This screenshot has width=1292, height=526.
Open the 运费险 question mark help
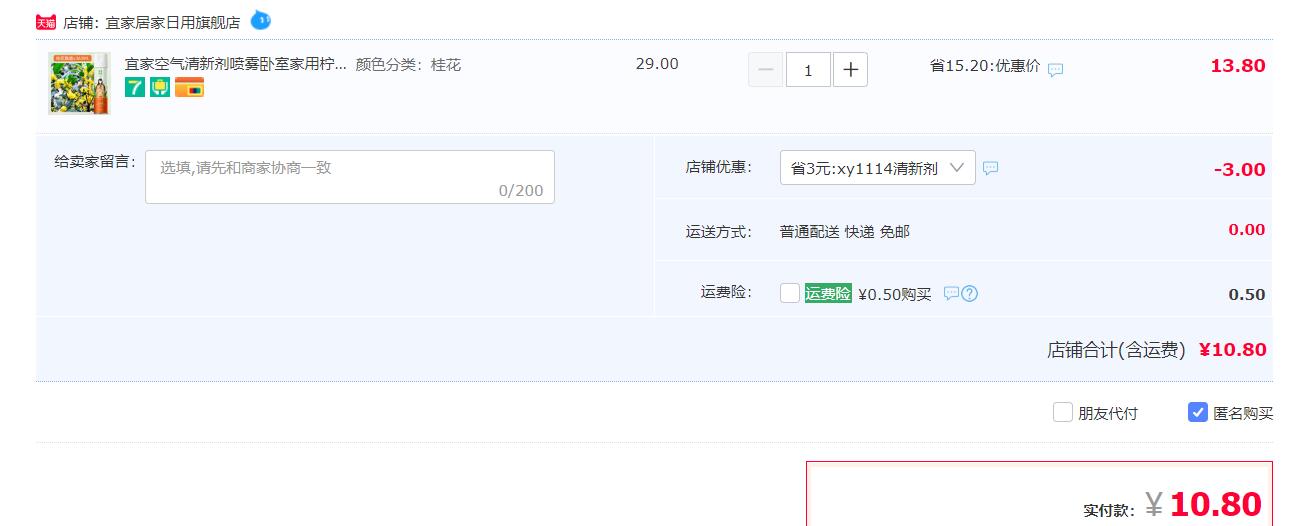[969, 293]
